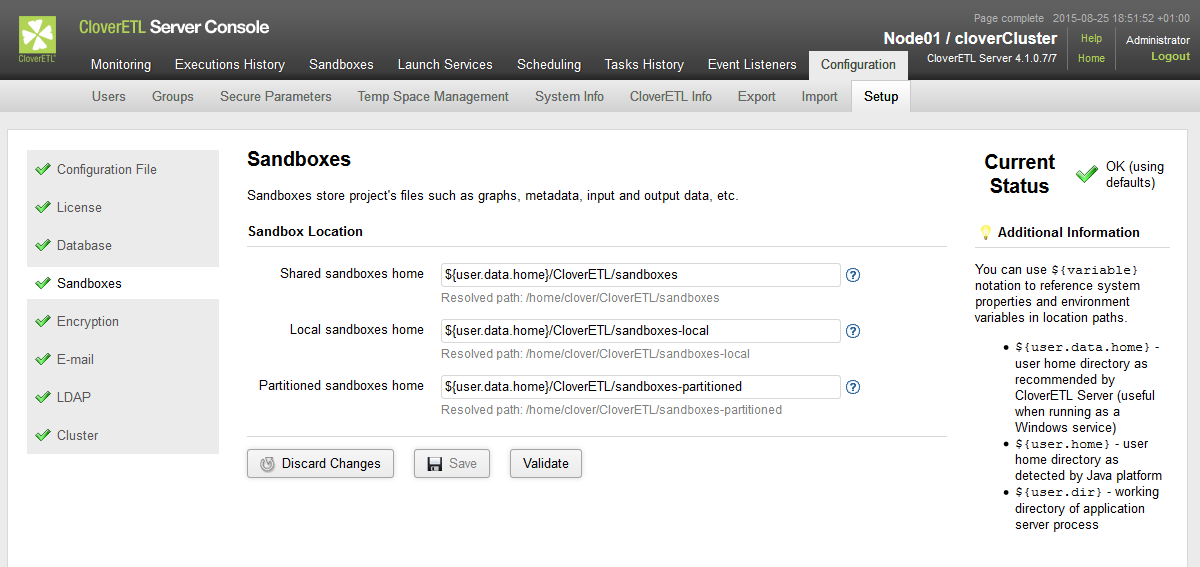Go to Secure Parameters subtab
Viewport: 1200px width, 567px height.
[x=276, y=96]
